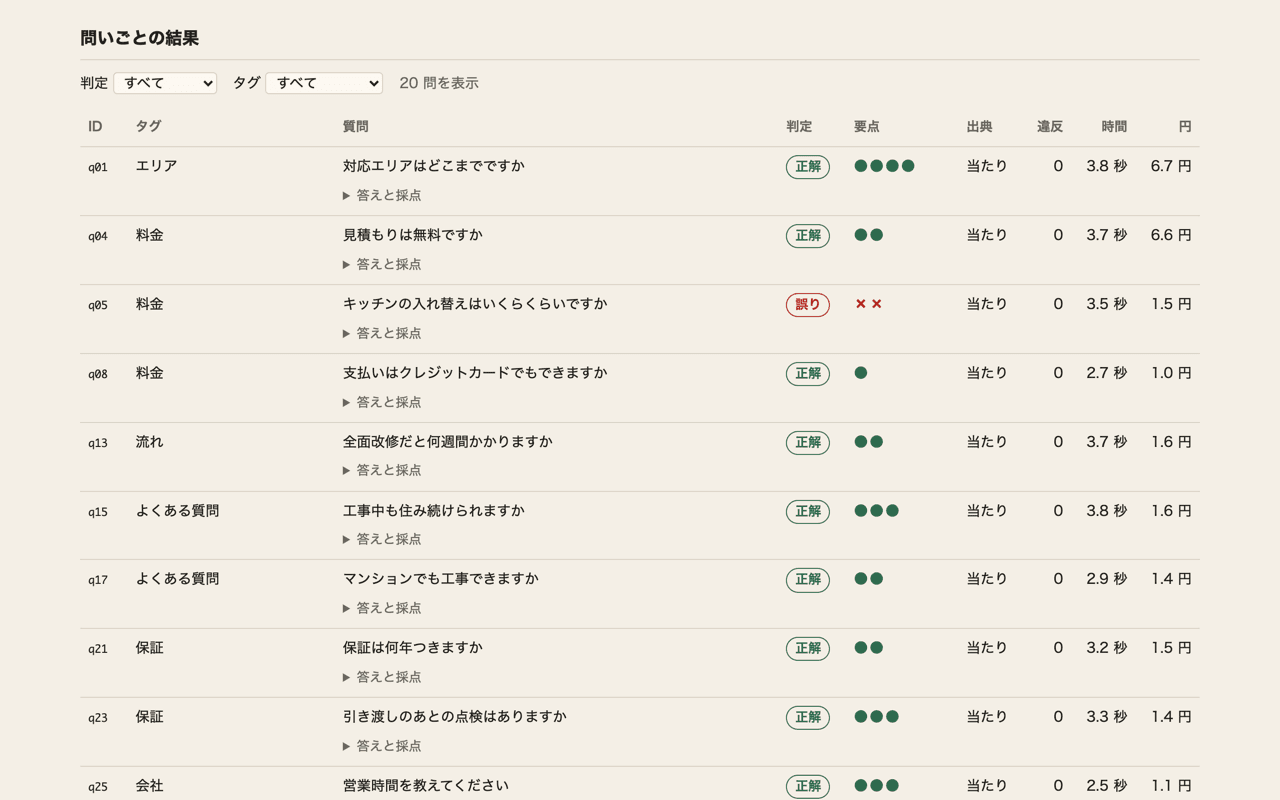
Task: Expand 答えと採点 under キッチンの入れ替えはいくらくらいですか
Action: point(382,333)
